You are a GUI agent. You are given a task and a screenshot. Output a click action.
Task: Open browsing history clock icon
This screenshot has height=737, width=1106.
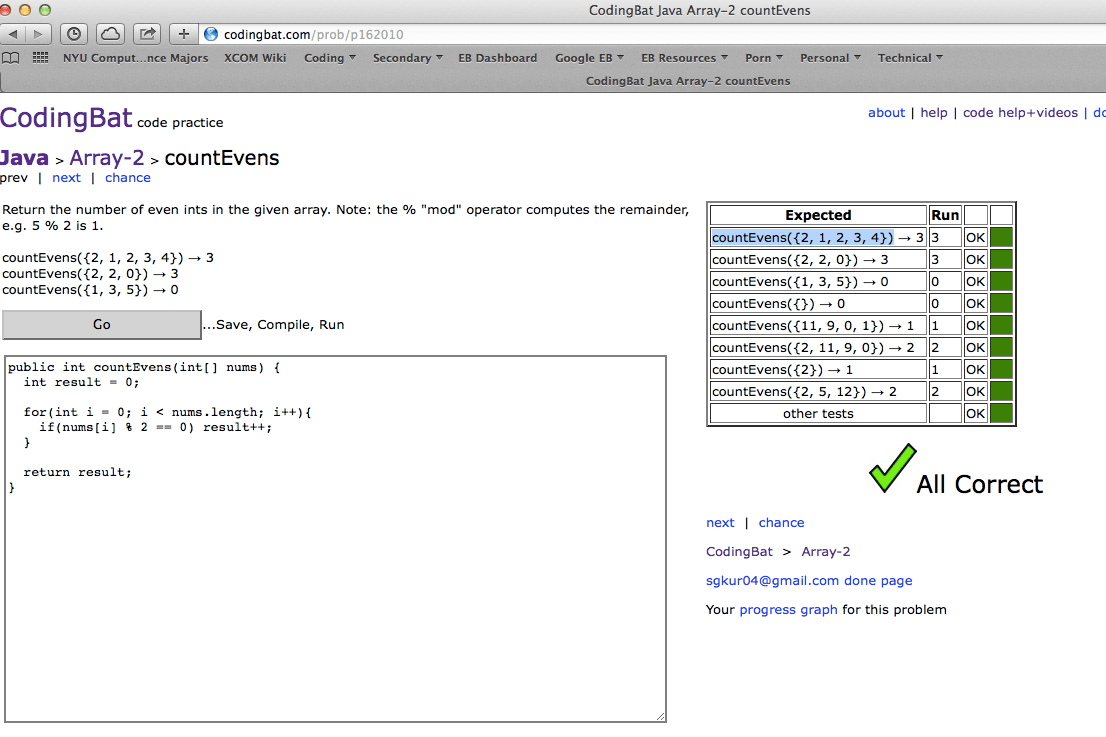pos(74,34)
